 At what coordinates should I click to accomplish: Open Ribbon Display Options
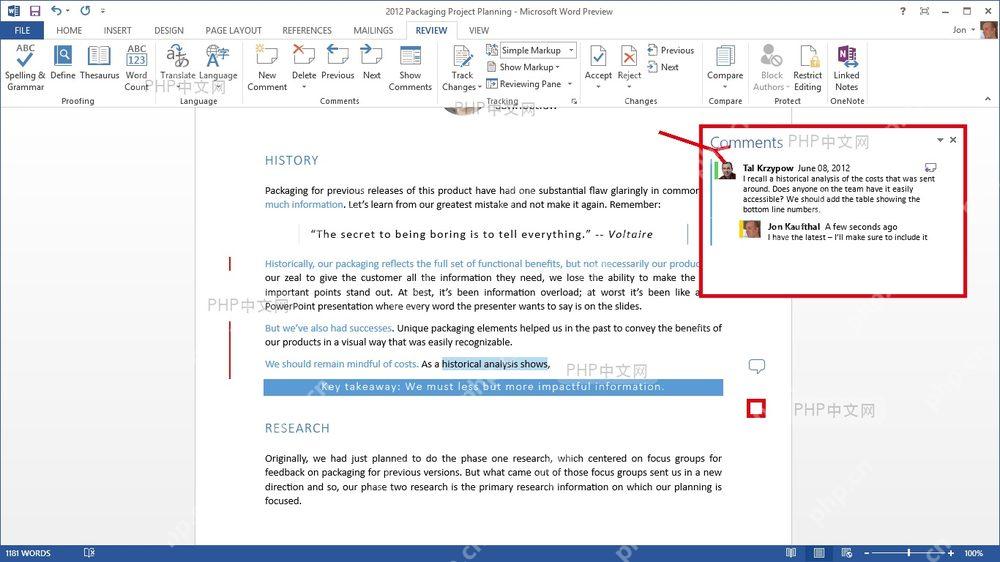pyautogui.click(x=924, y=11)
